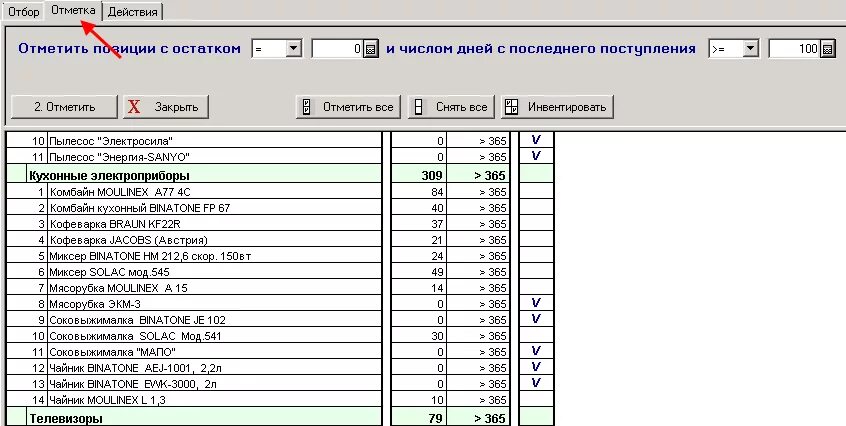
Task: Click the 2. Отметить button
Action: point(64,107)
